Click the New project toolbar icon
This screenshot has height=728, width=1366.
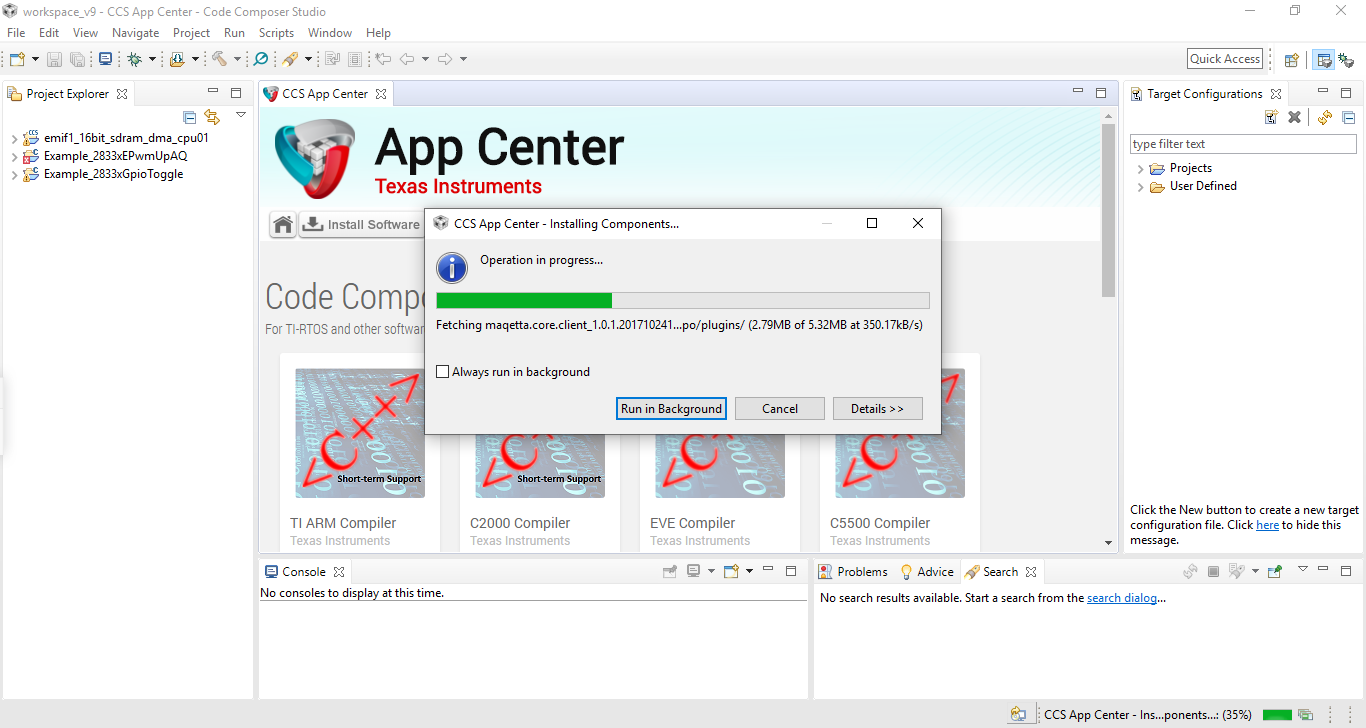[x=17, y=59]
